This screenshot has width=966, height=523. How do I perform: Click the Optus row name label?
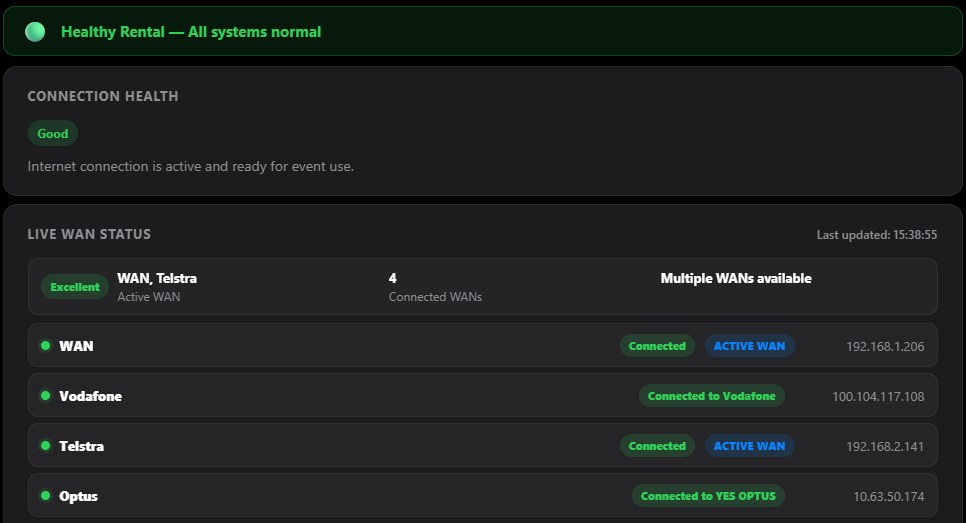(78, 497)
